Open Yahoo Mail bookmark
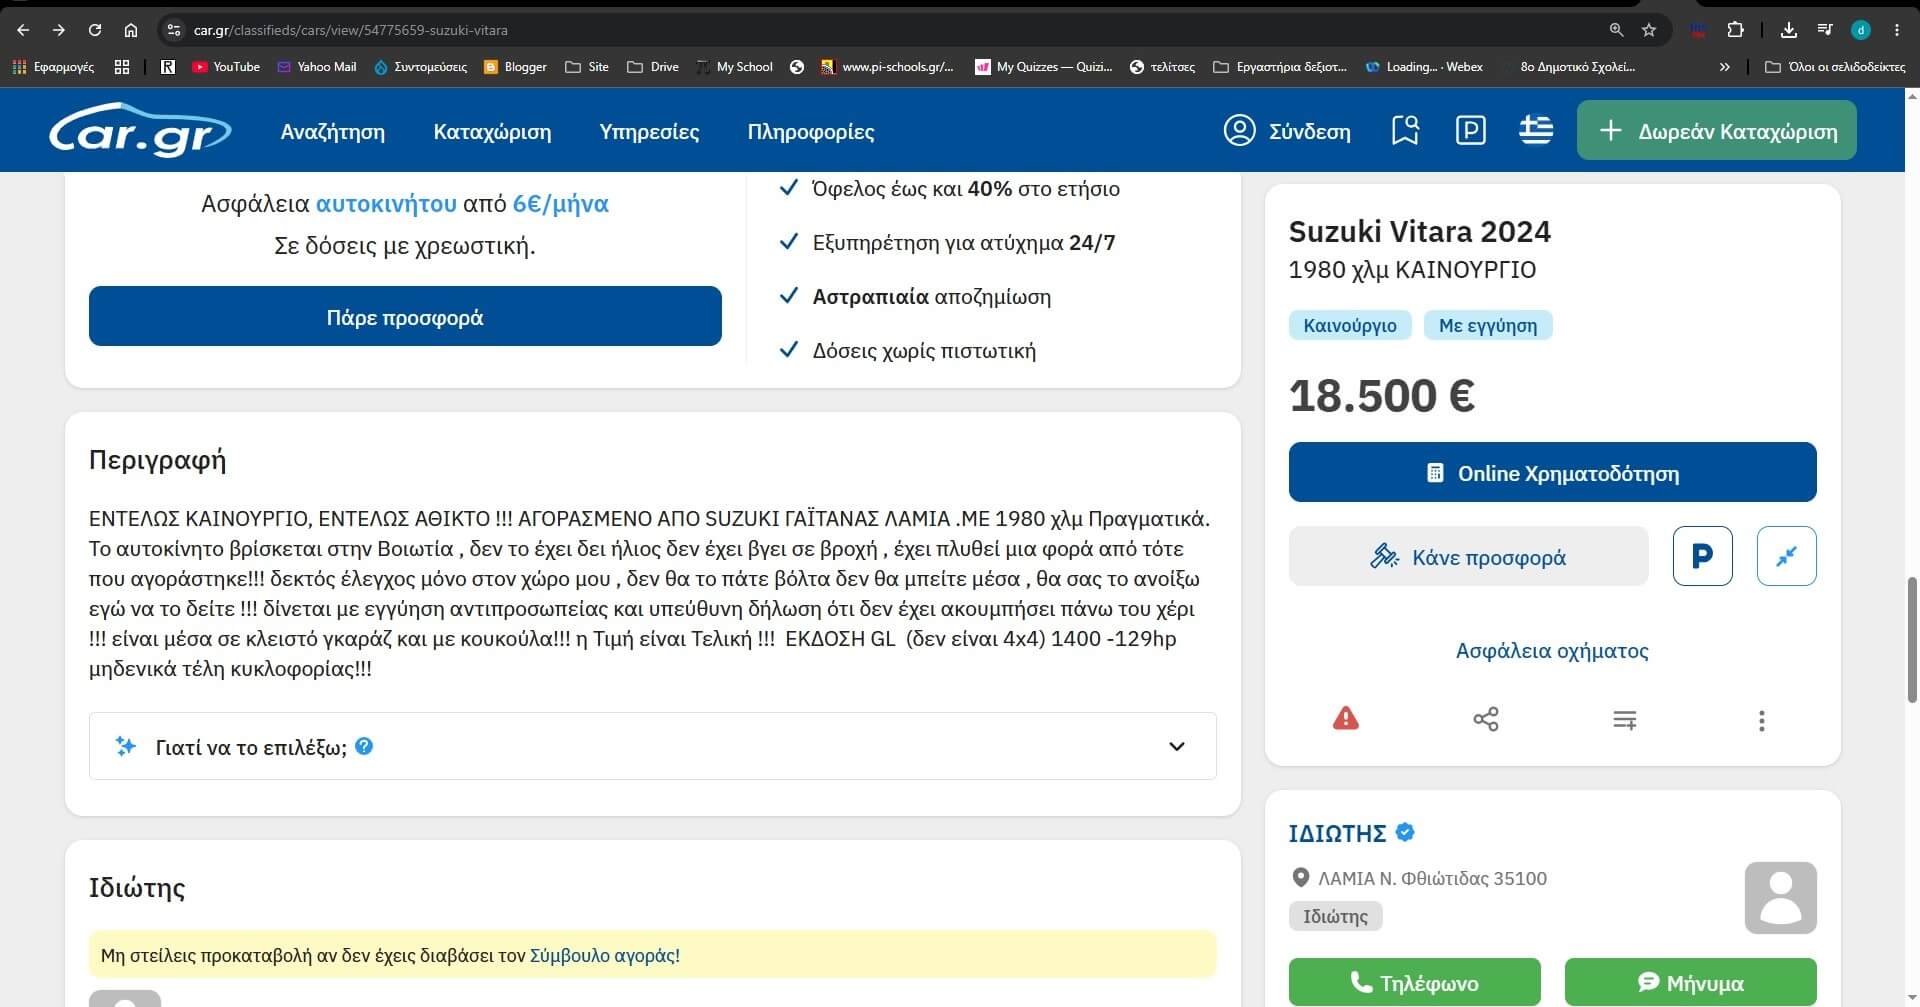Screen dimensions: 1920x1007 pos(316,67)
